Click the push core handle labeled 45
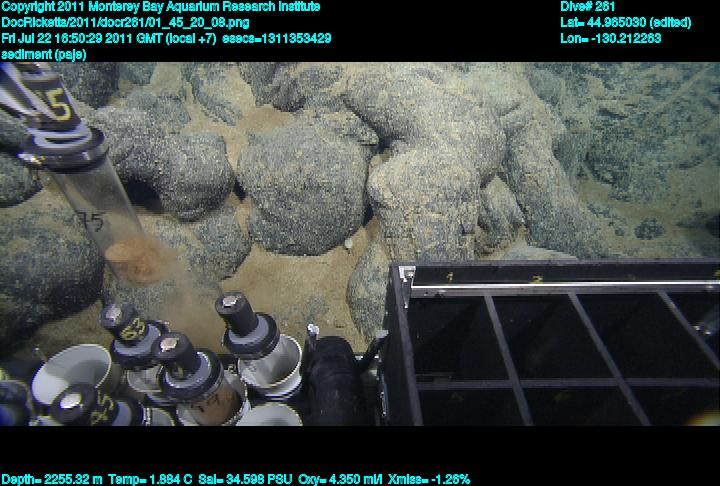The image size is (720, 486). [78, 406]
